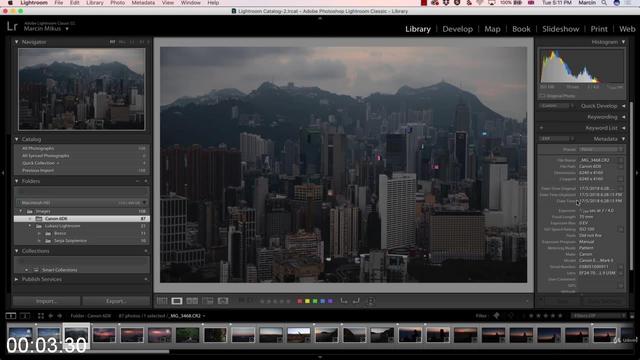Collapse the Navigator panel
The height and width of the screenshot is (360, 640).
[16, 42]
